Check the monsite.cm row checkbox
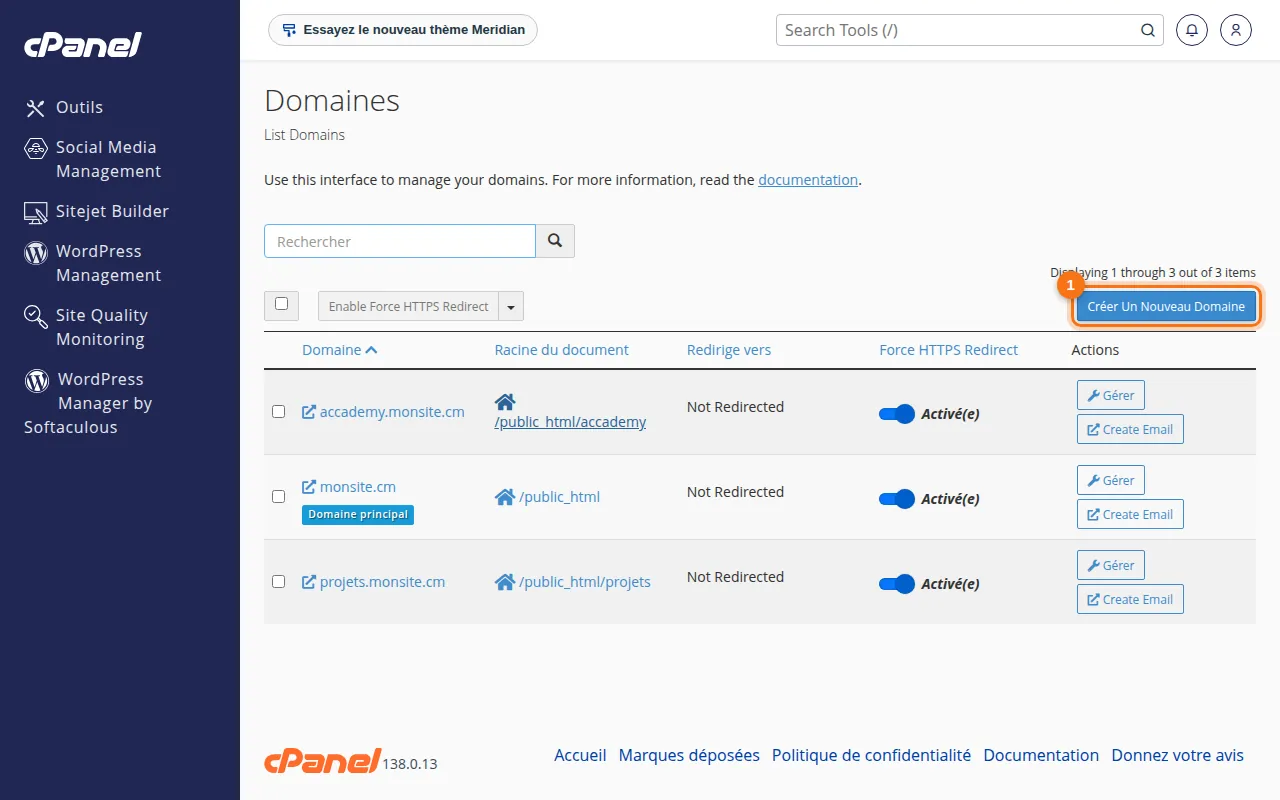Image resolution: width=1280 pixels, height=800 pixels. pyautogui.click(x=279, y=496)
